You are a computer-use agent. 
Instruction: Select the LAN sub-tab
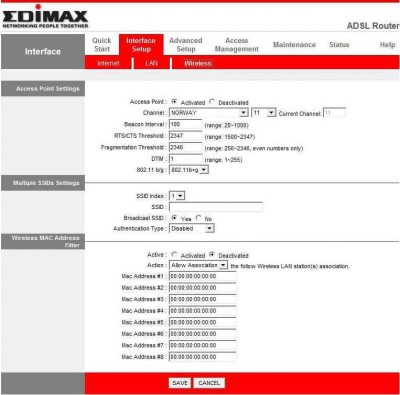151,63
